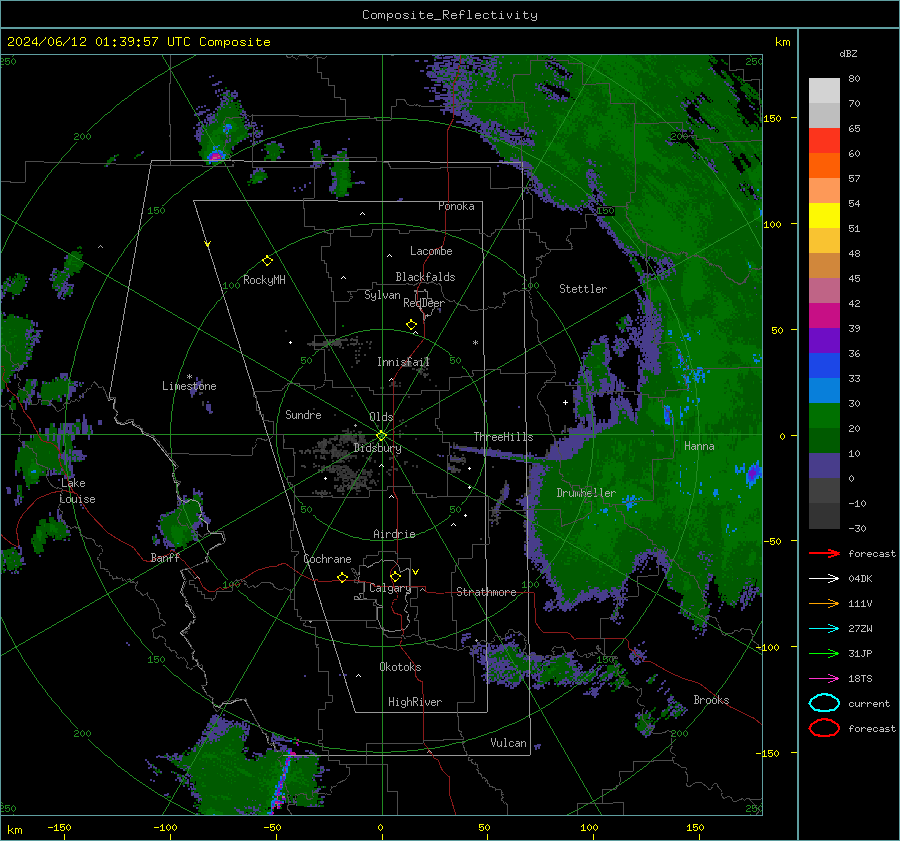Click the intense storm cell near top-left
900x841 pixels.
tap(215, 156)
